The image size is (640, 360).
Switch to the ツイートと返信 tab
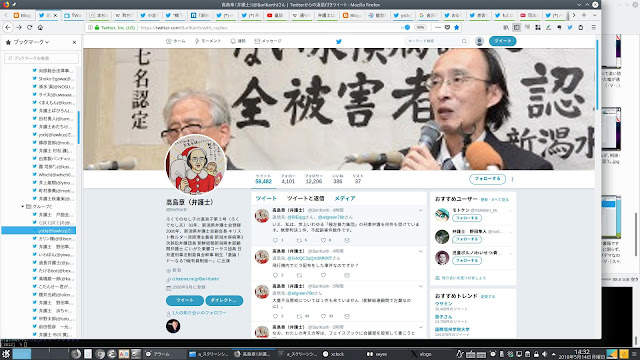305,198
